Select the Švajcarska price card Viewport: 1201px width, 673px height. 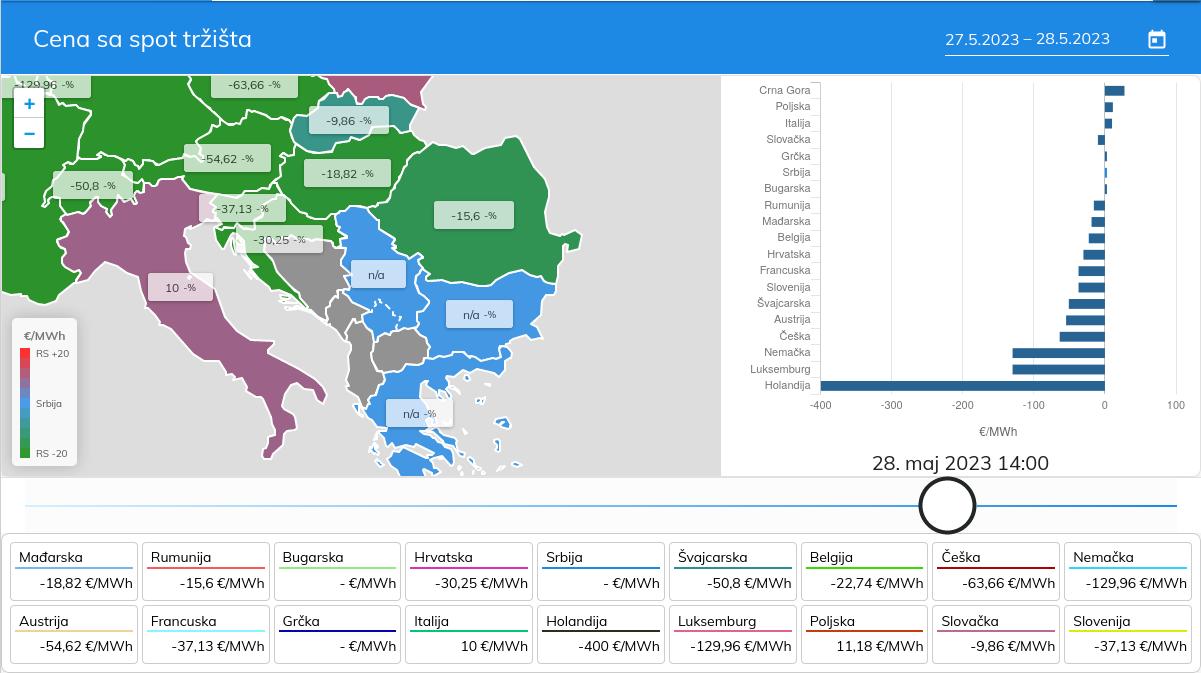(x=734, y=571)
